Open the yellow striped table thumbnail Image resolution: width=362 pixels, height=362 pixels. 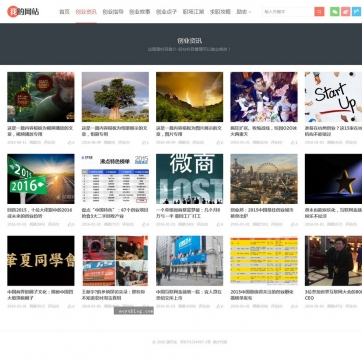coord(264,261)
